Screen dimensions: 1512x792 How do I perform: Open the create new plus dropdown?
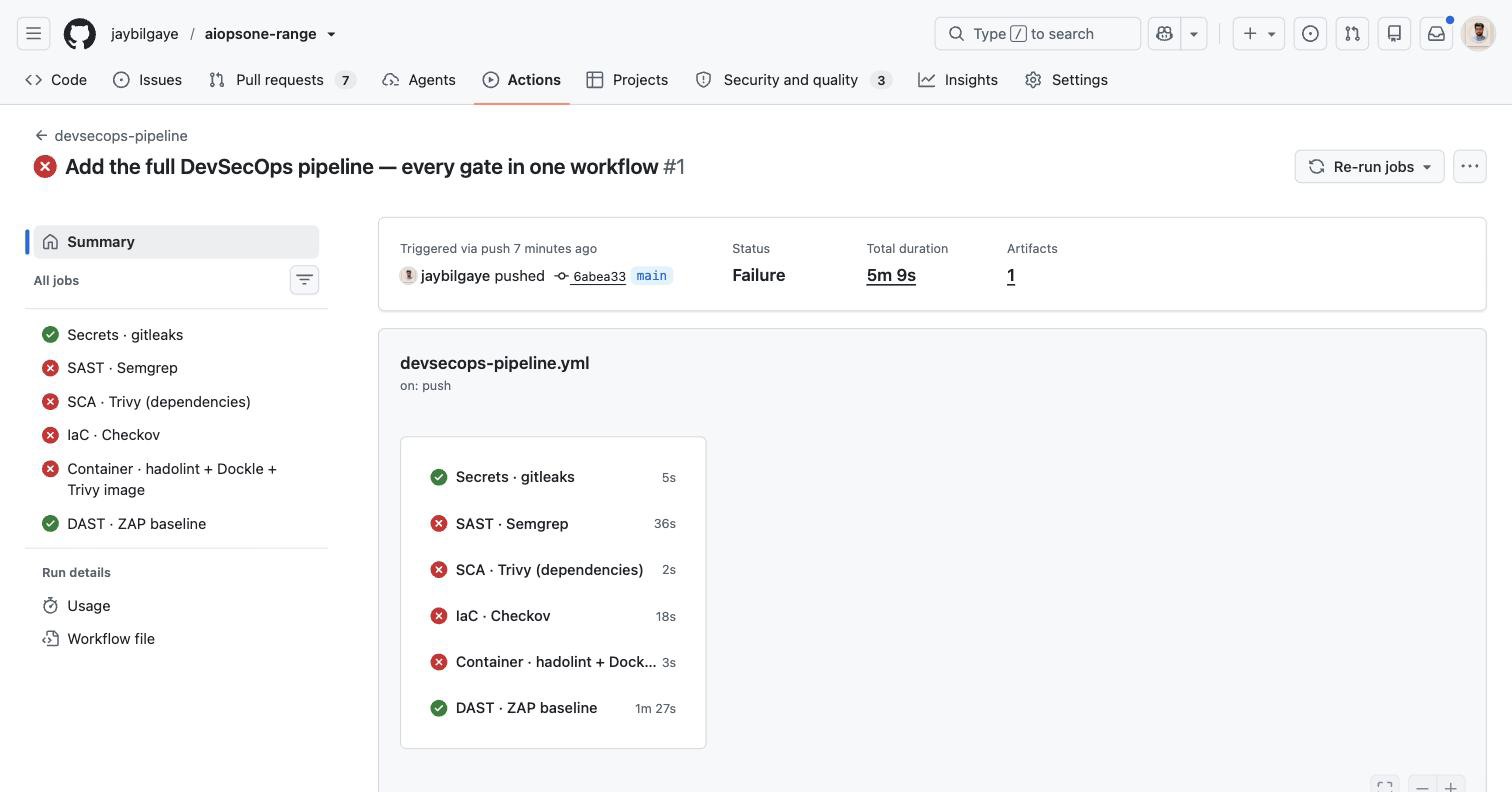pyautogui.click(x=1258, y=33)
